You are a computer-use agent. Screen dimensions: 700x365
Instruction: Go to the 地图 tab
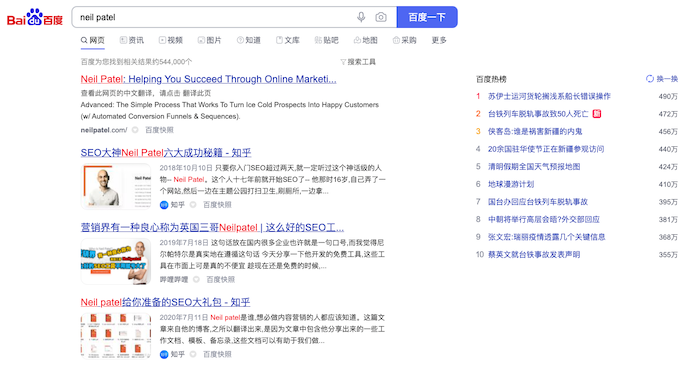click(x=366, y=40)
